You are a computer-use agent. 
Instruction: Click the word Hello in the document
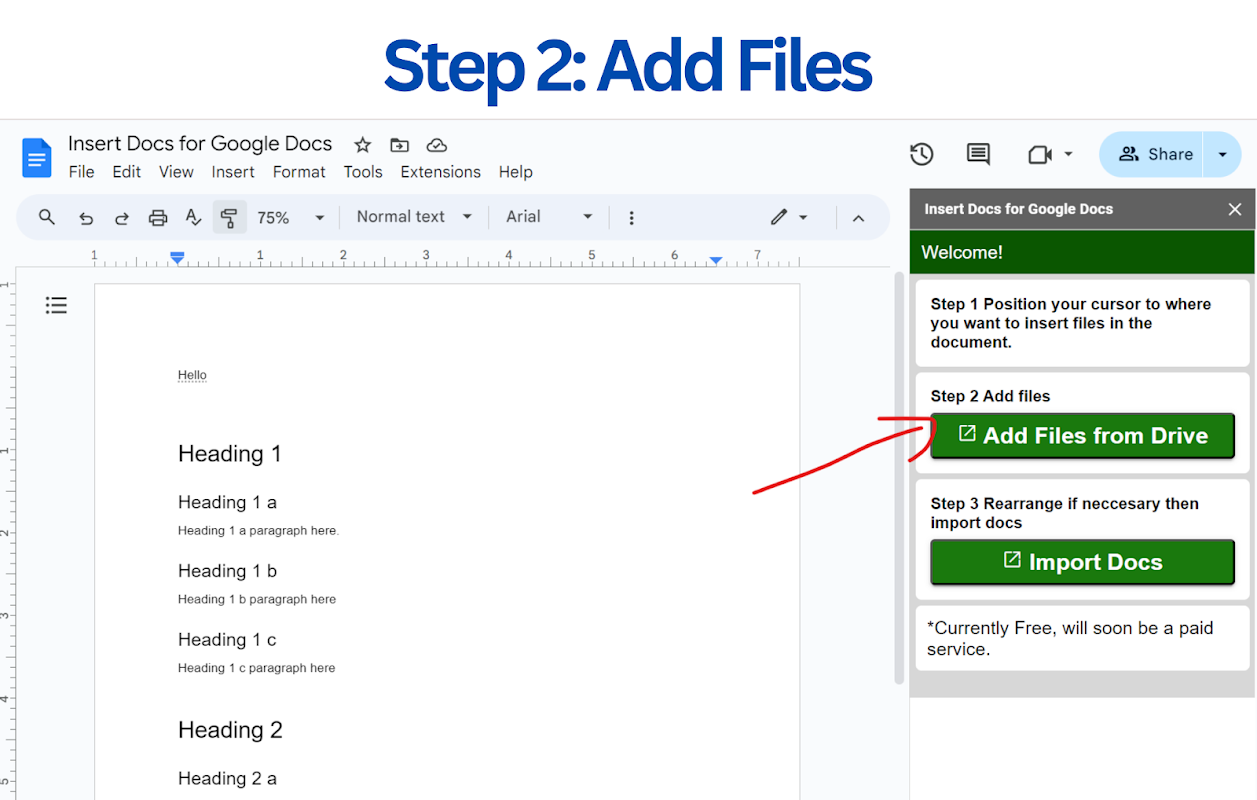coord(192,375)
